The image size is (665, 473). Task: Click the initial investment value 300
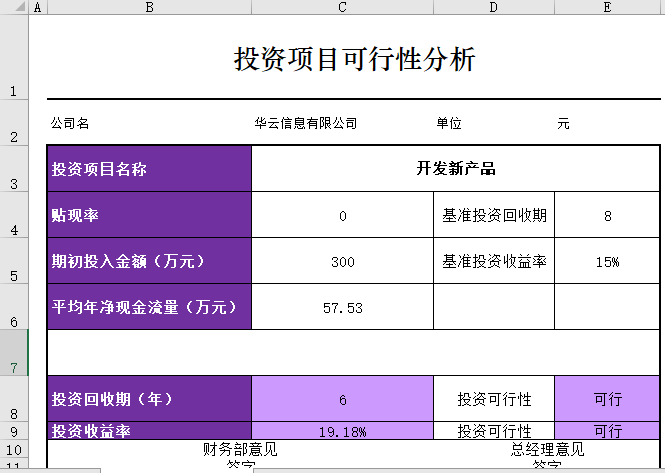(x=342, y=262)
